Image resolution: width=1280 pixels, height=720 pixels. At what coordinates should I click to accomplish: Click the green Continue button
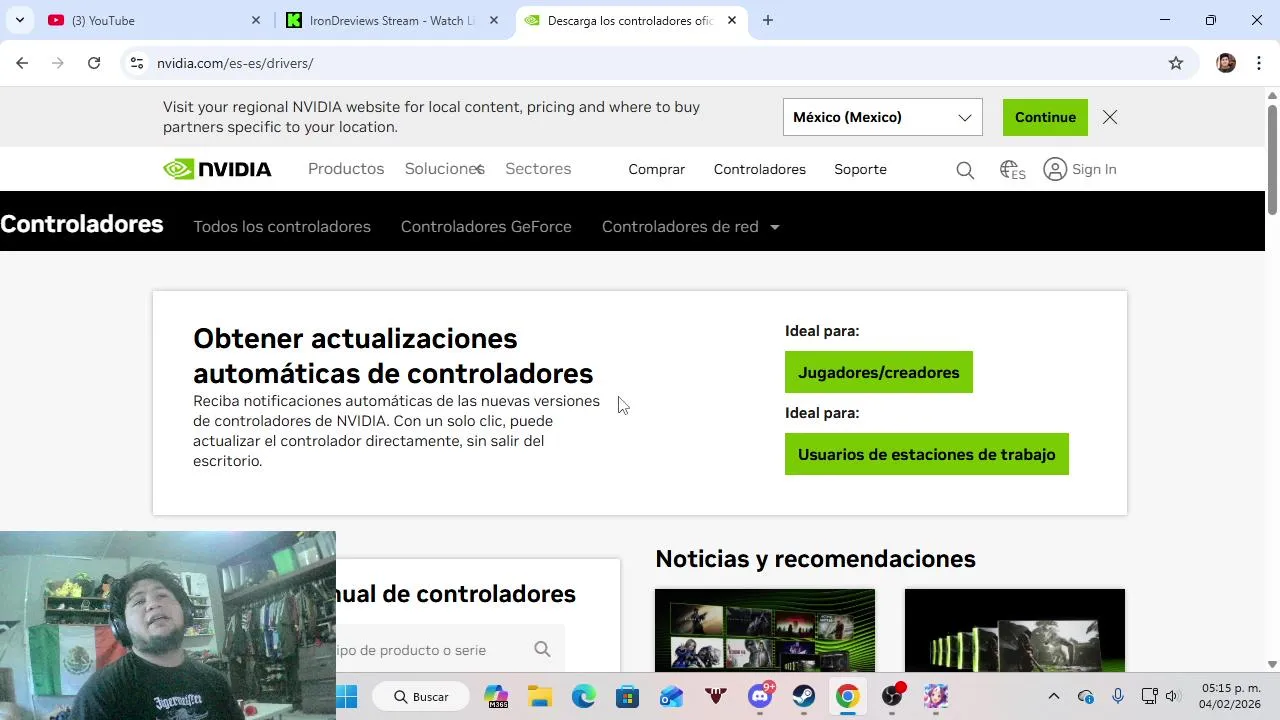(x=1045, y=117)
